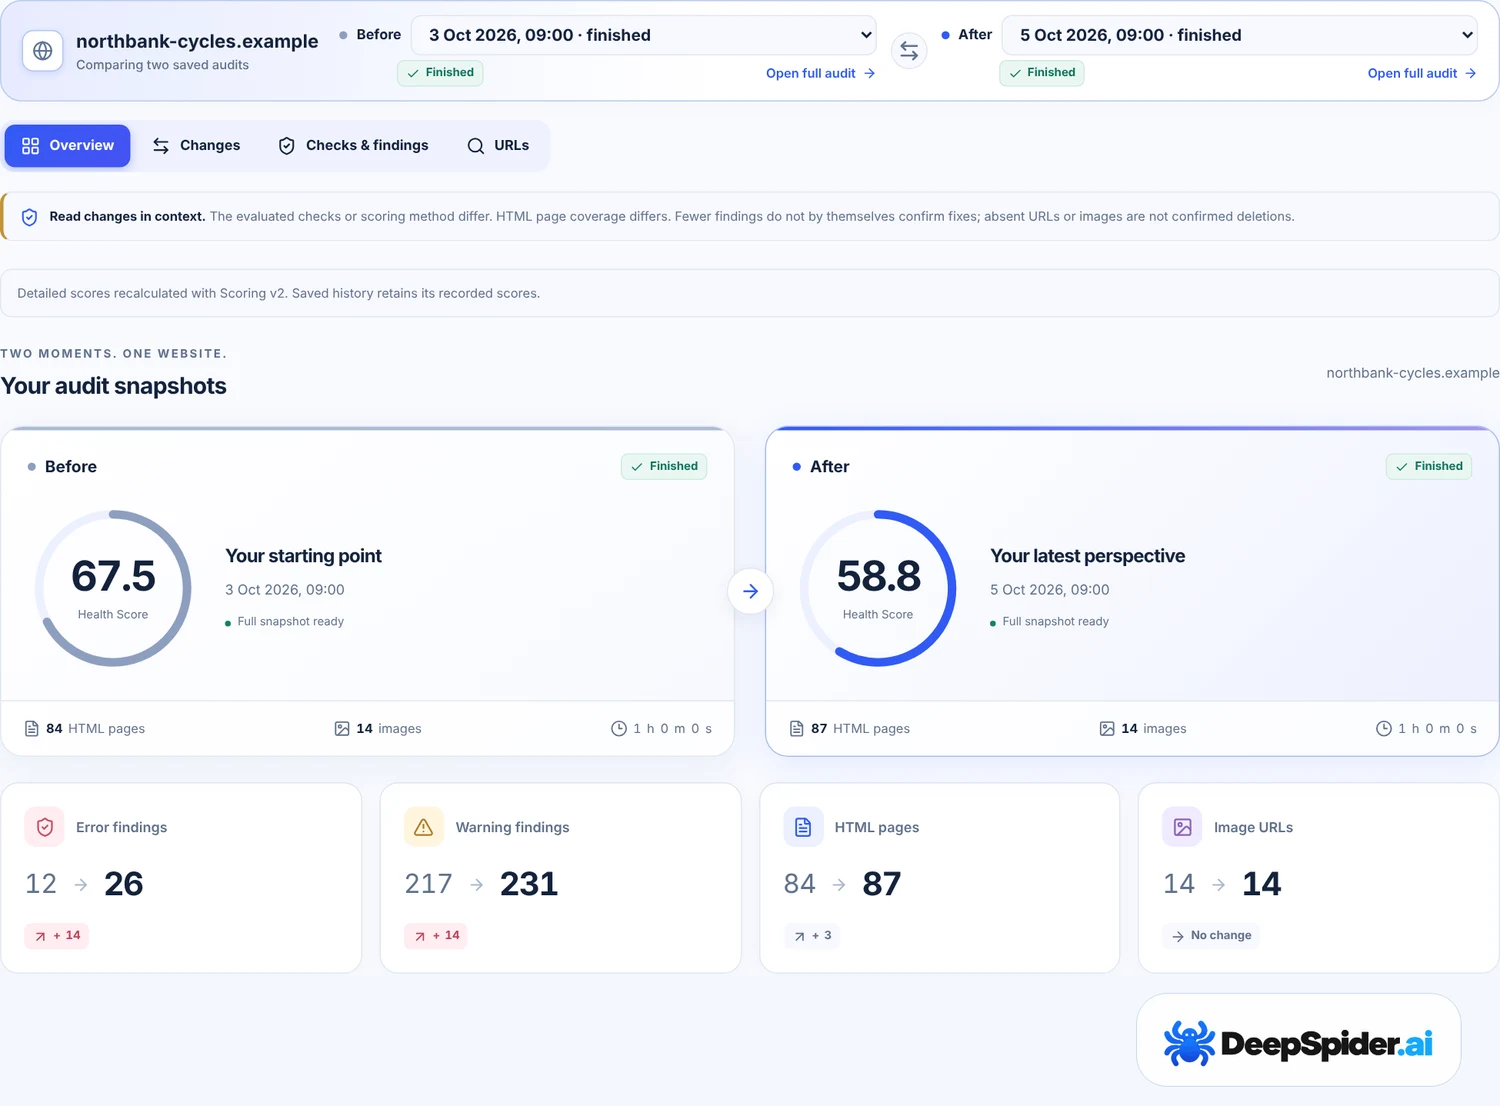This screenshot has width=1500, height=1106.
Task: Click the image icon in the Before card footer
Action: click(342, 729)
